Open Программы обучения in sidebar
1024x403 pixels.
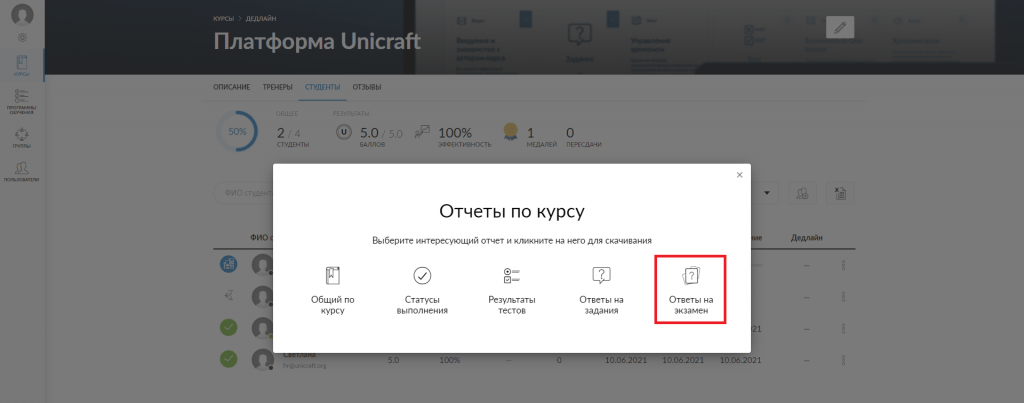click(x=22, y=101)
